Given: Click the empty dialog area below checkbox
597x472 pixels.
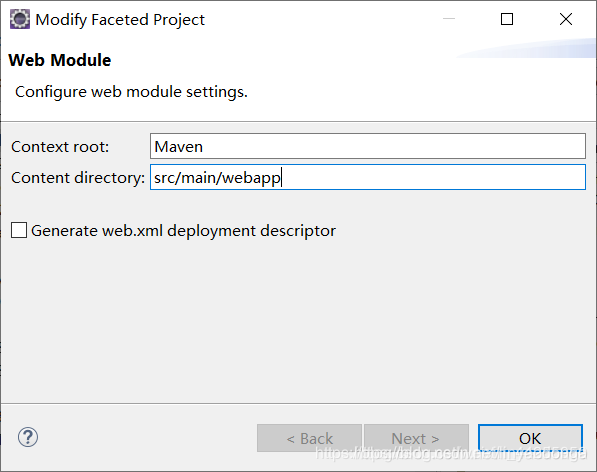Looking at the screenshot, I should tap(298, 320).
